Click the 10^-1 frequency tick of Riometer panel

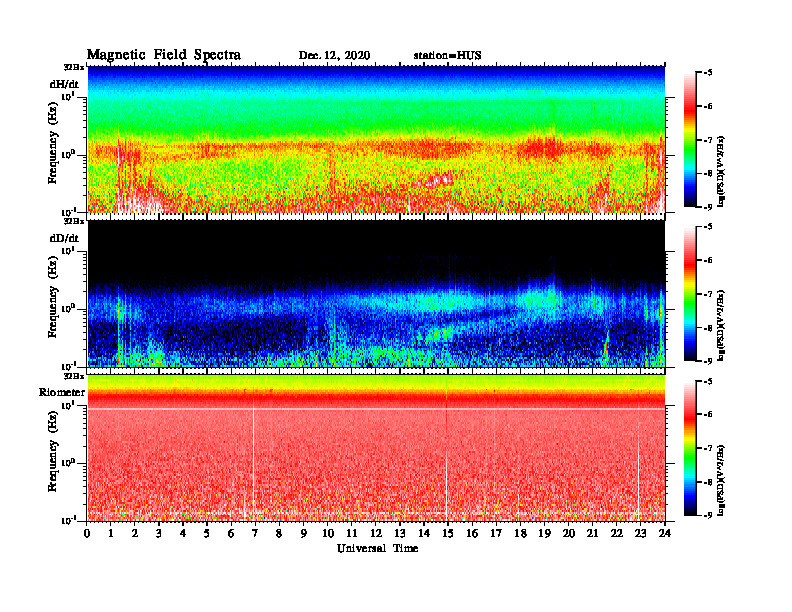69,519
